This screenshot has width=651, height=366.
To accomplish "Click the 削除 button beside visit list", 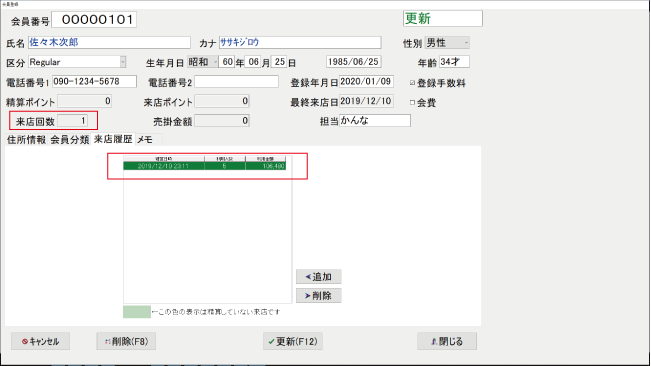I will pyautogui.click(x=318, y=295).
